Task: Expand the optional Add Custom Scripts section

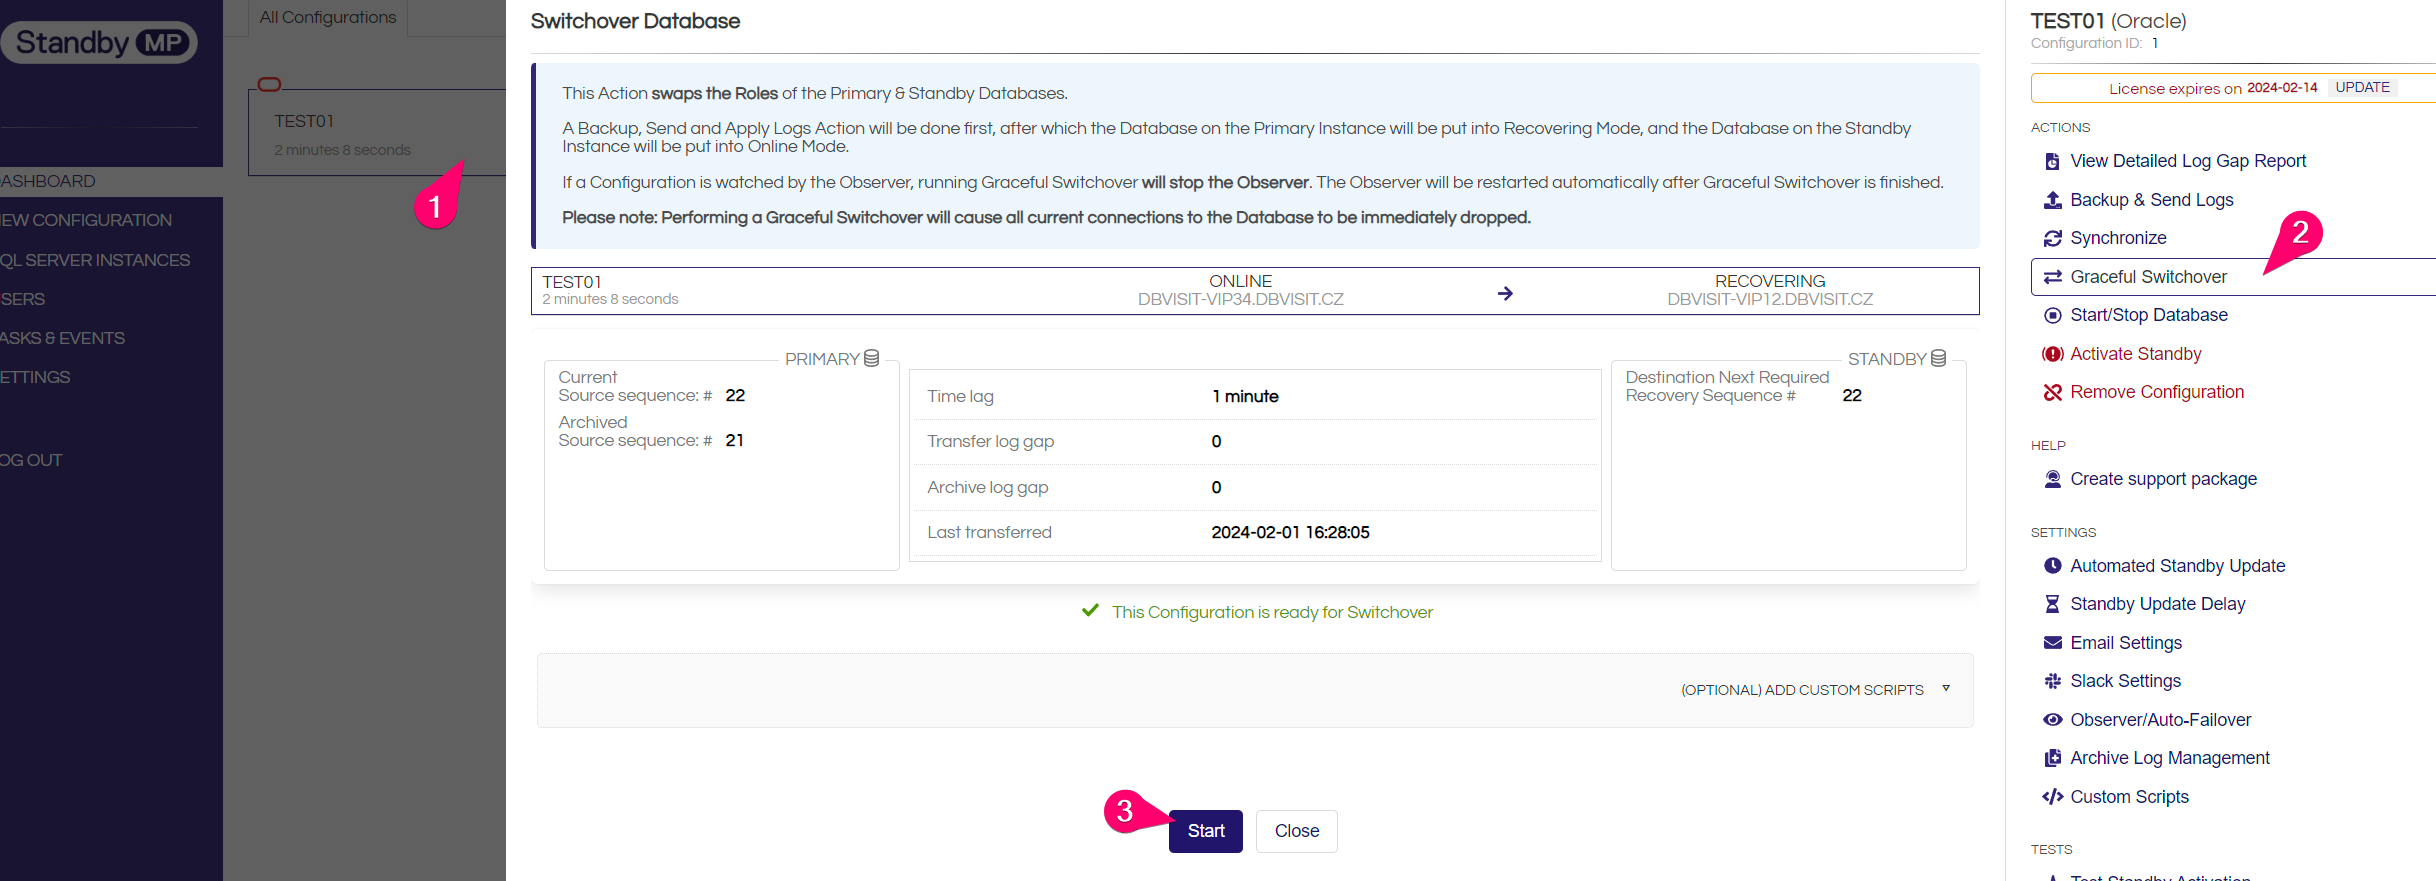Action: pos(1255,690)
